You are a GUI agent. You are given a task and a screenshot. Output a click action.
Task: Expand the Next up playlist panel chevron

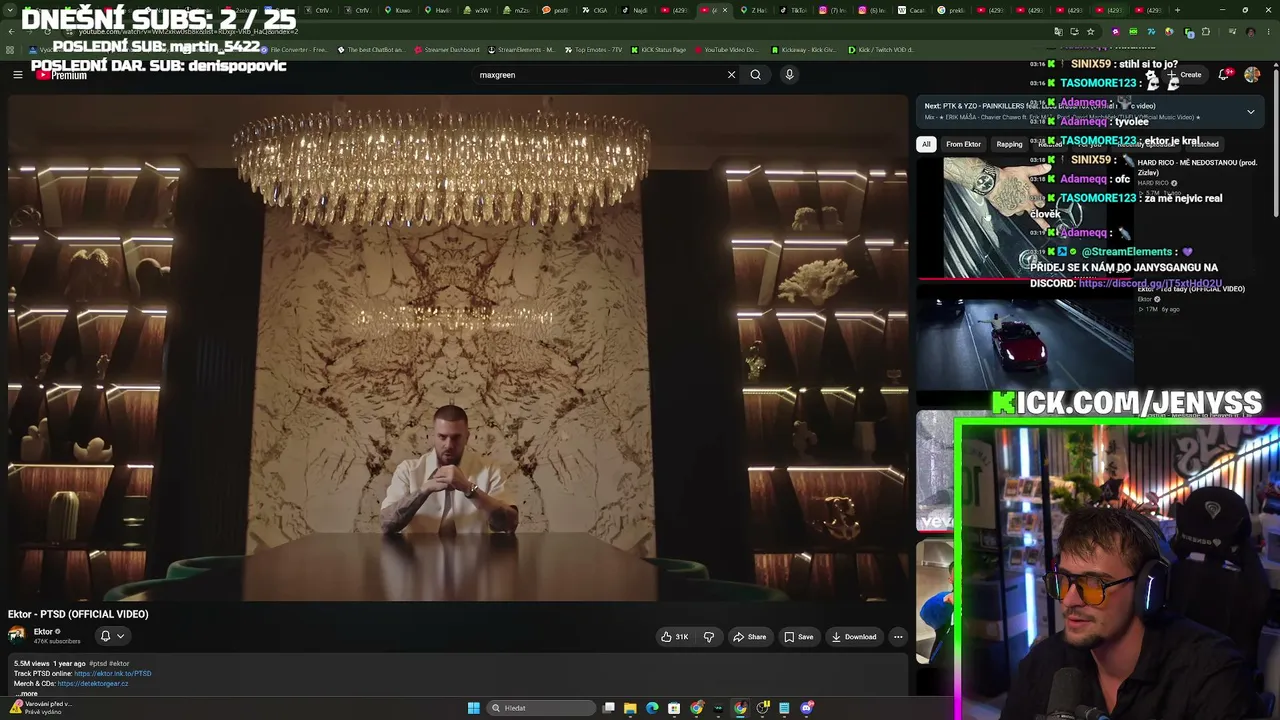1251,112
